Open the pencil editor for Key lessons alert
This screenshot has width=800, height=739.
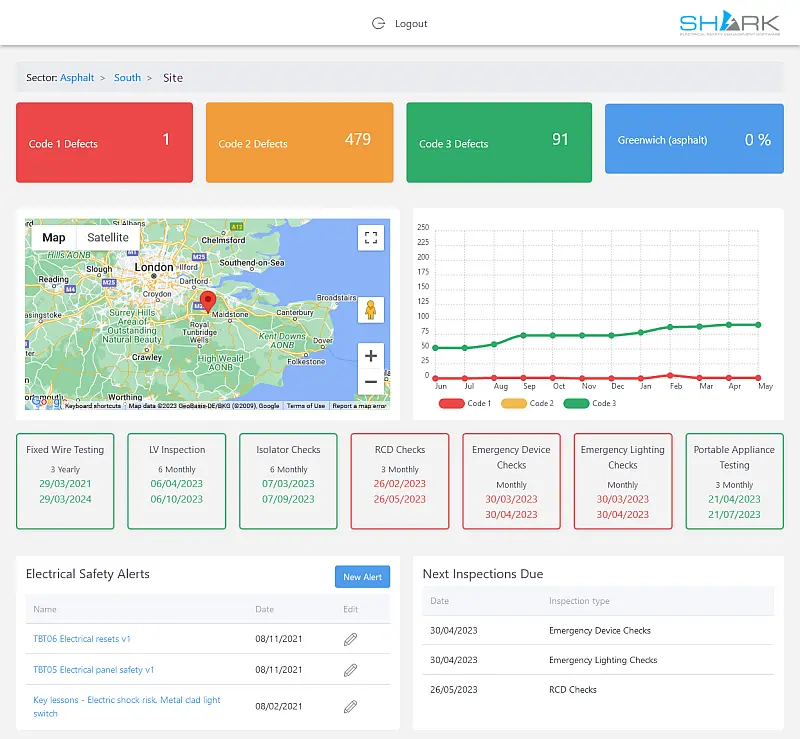pyautogui.click(x=350, y=705)
